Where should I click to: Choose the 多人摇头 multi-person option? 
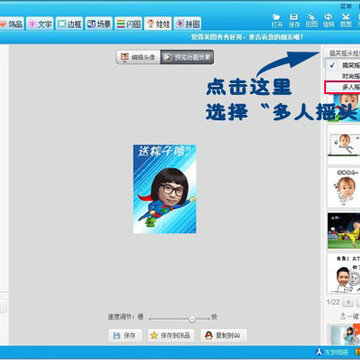(x=342, y=87)
